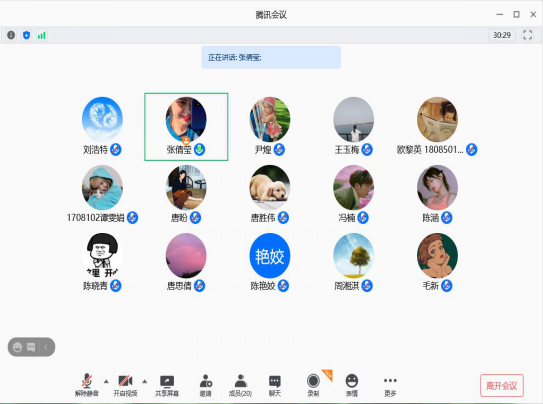
Task: Open the emoji reactions button
Action: point(352,386)
